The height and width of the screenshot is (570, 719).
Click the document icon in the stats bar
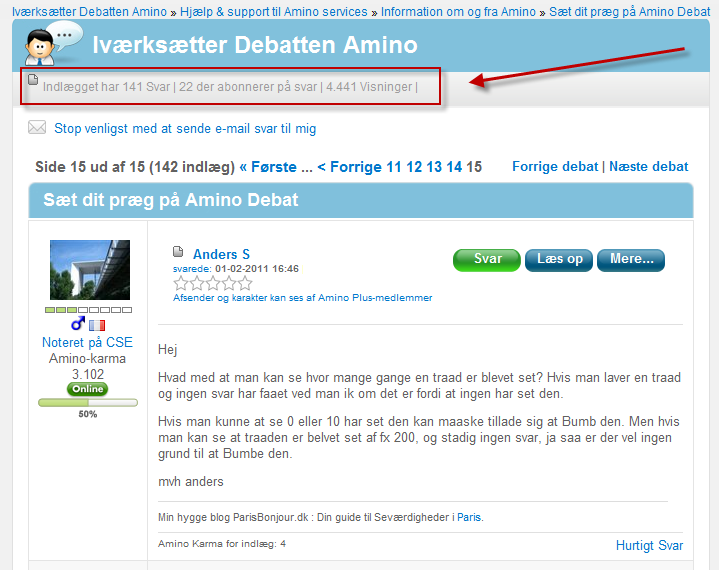(x=32, y=80)
